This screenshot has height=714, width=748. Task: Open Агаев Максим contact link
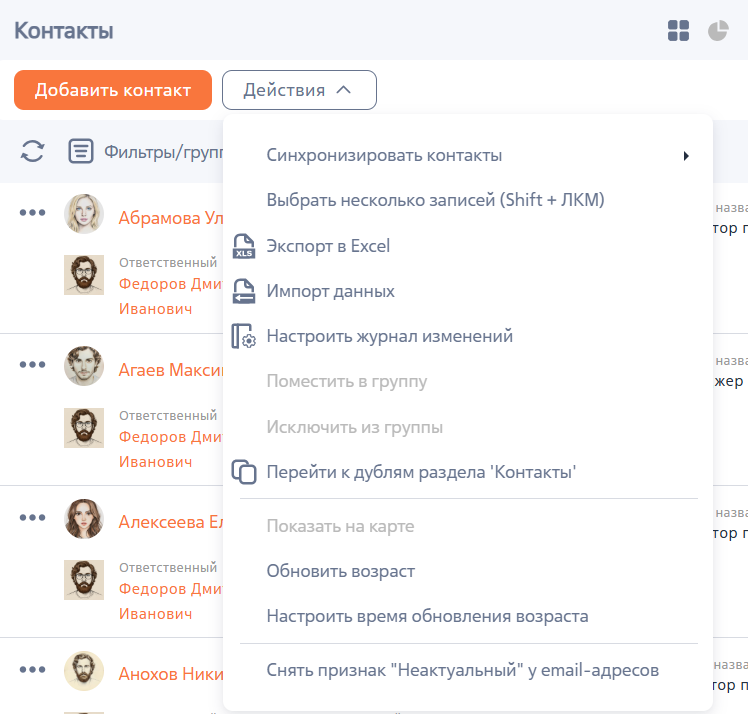171,370
